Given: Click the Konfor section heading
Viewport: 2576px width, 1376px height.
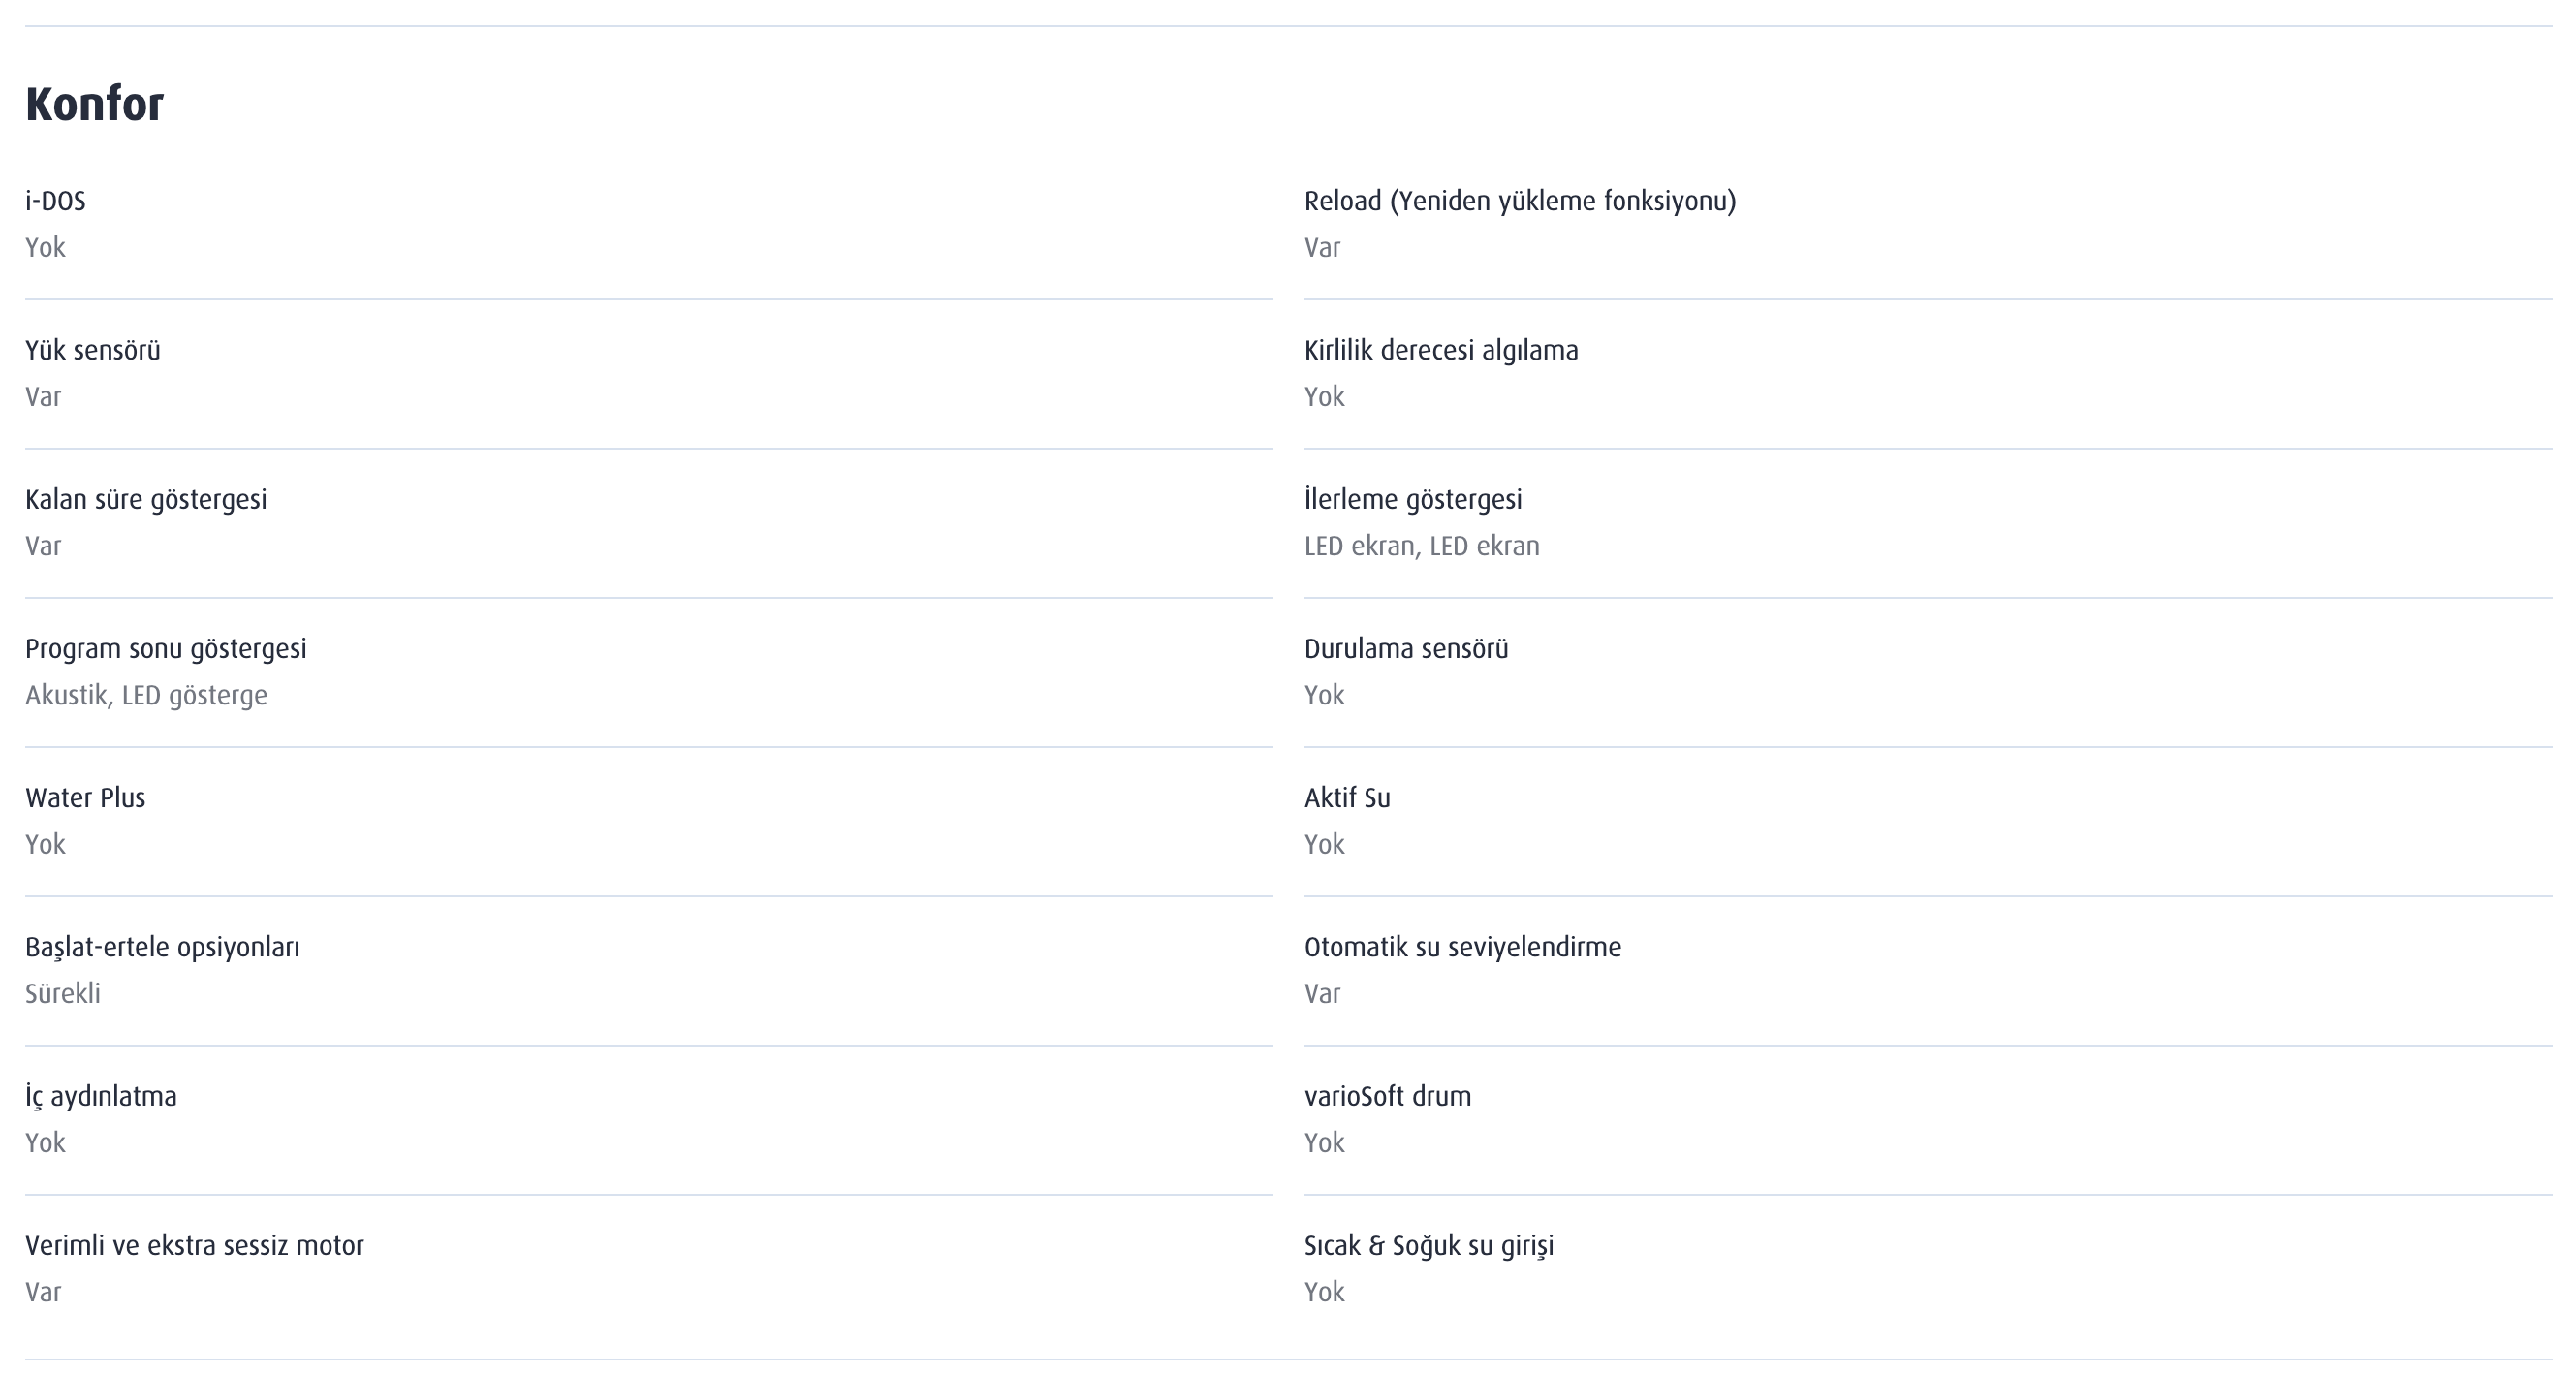Looking at the screenshot, I should pyautogui.click(x=94, y=104).
